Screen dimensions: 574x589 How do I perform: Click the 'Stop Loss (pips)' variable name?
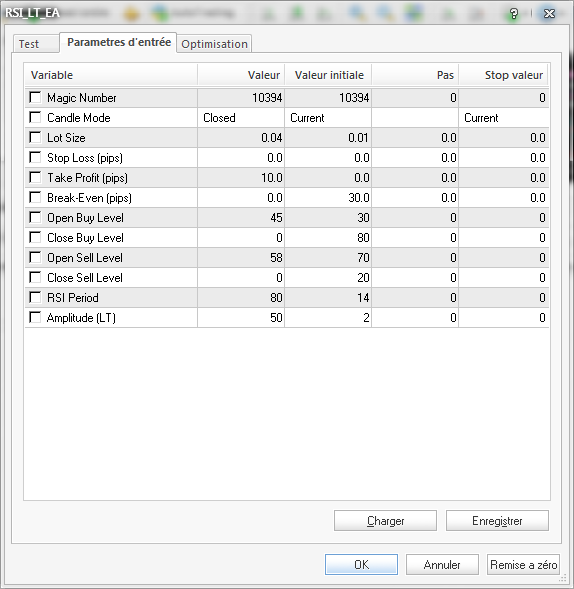click(x=85, y=158)
